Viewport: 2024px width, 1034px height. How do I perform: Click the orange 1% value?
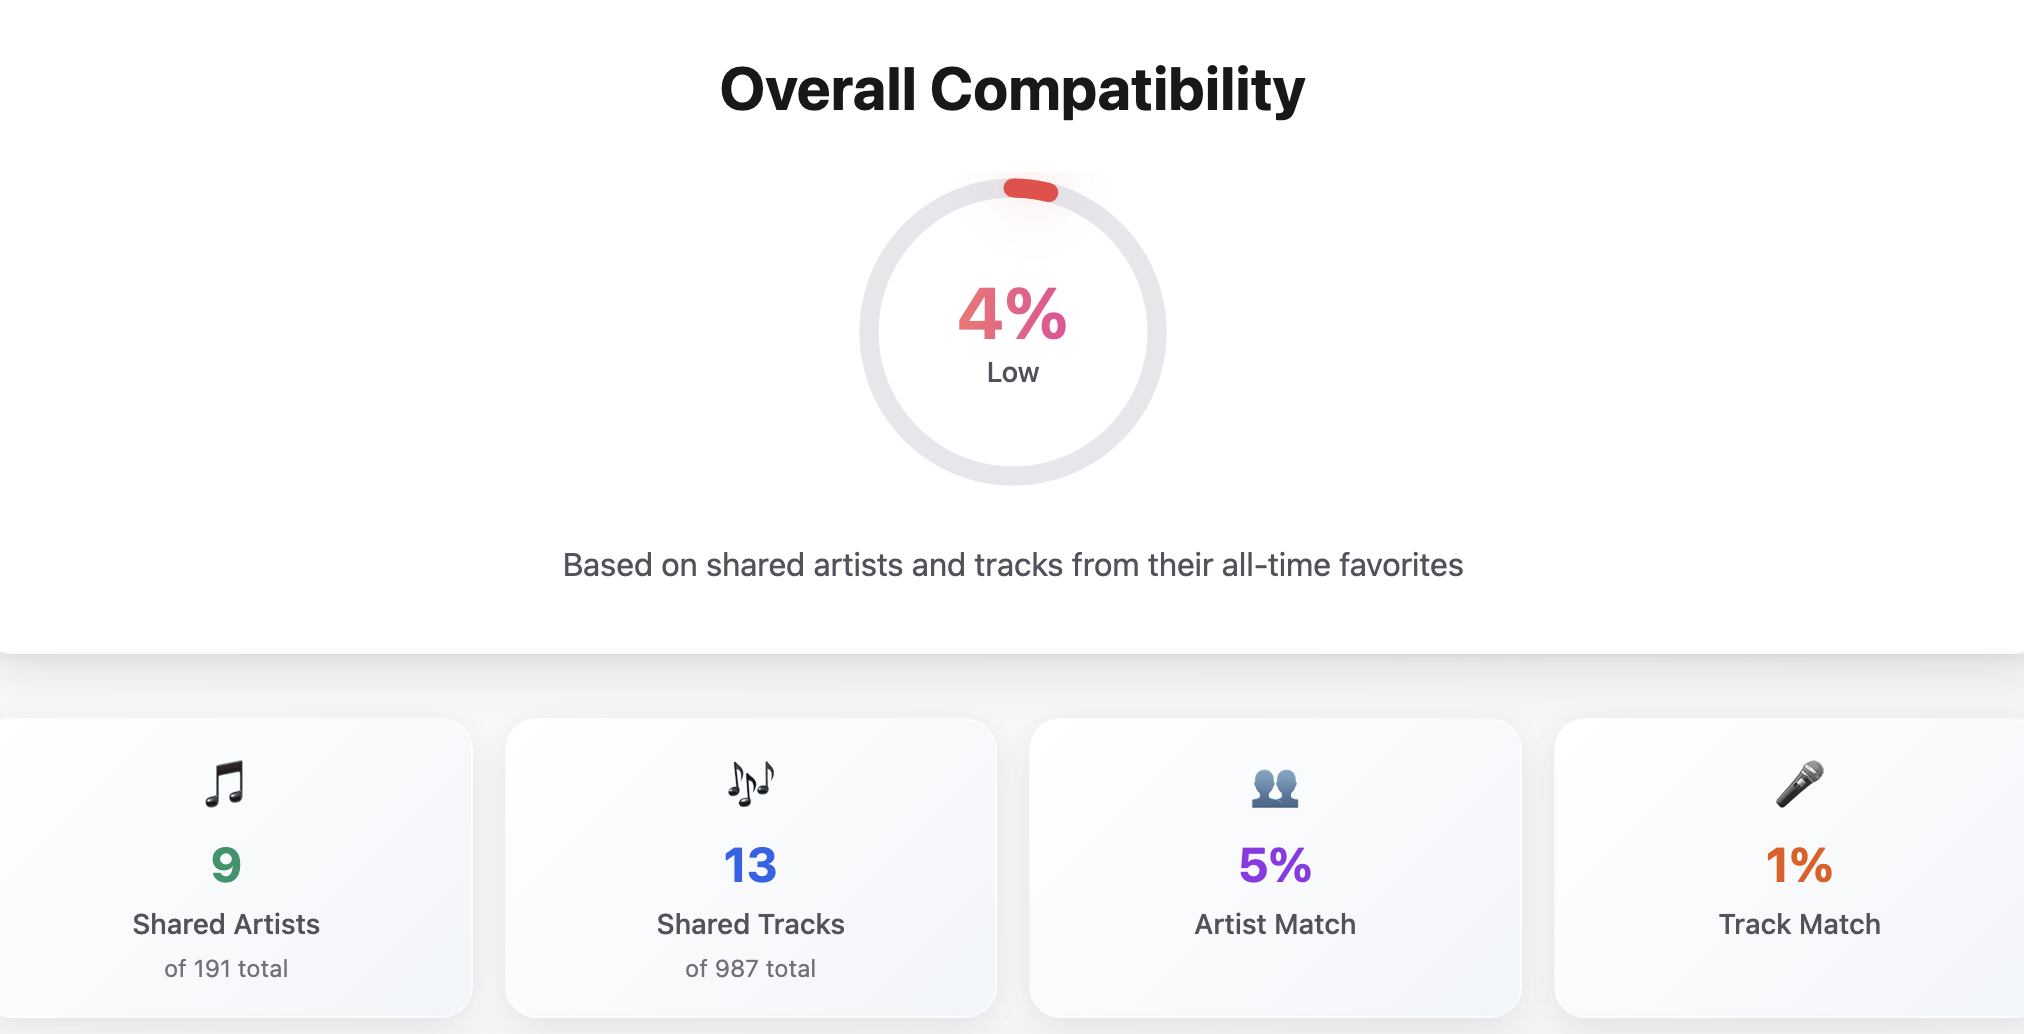[1799, 865]
